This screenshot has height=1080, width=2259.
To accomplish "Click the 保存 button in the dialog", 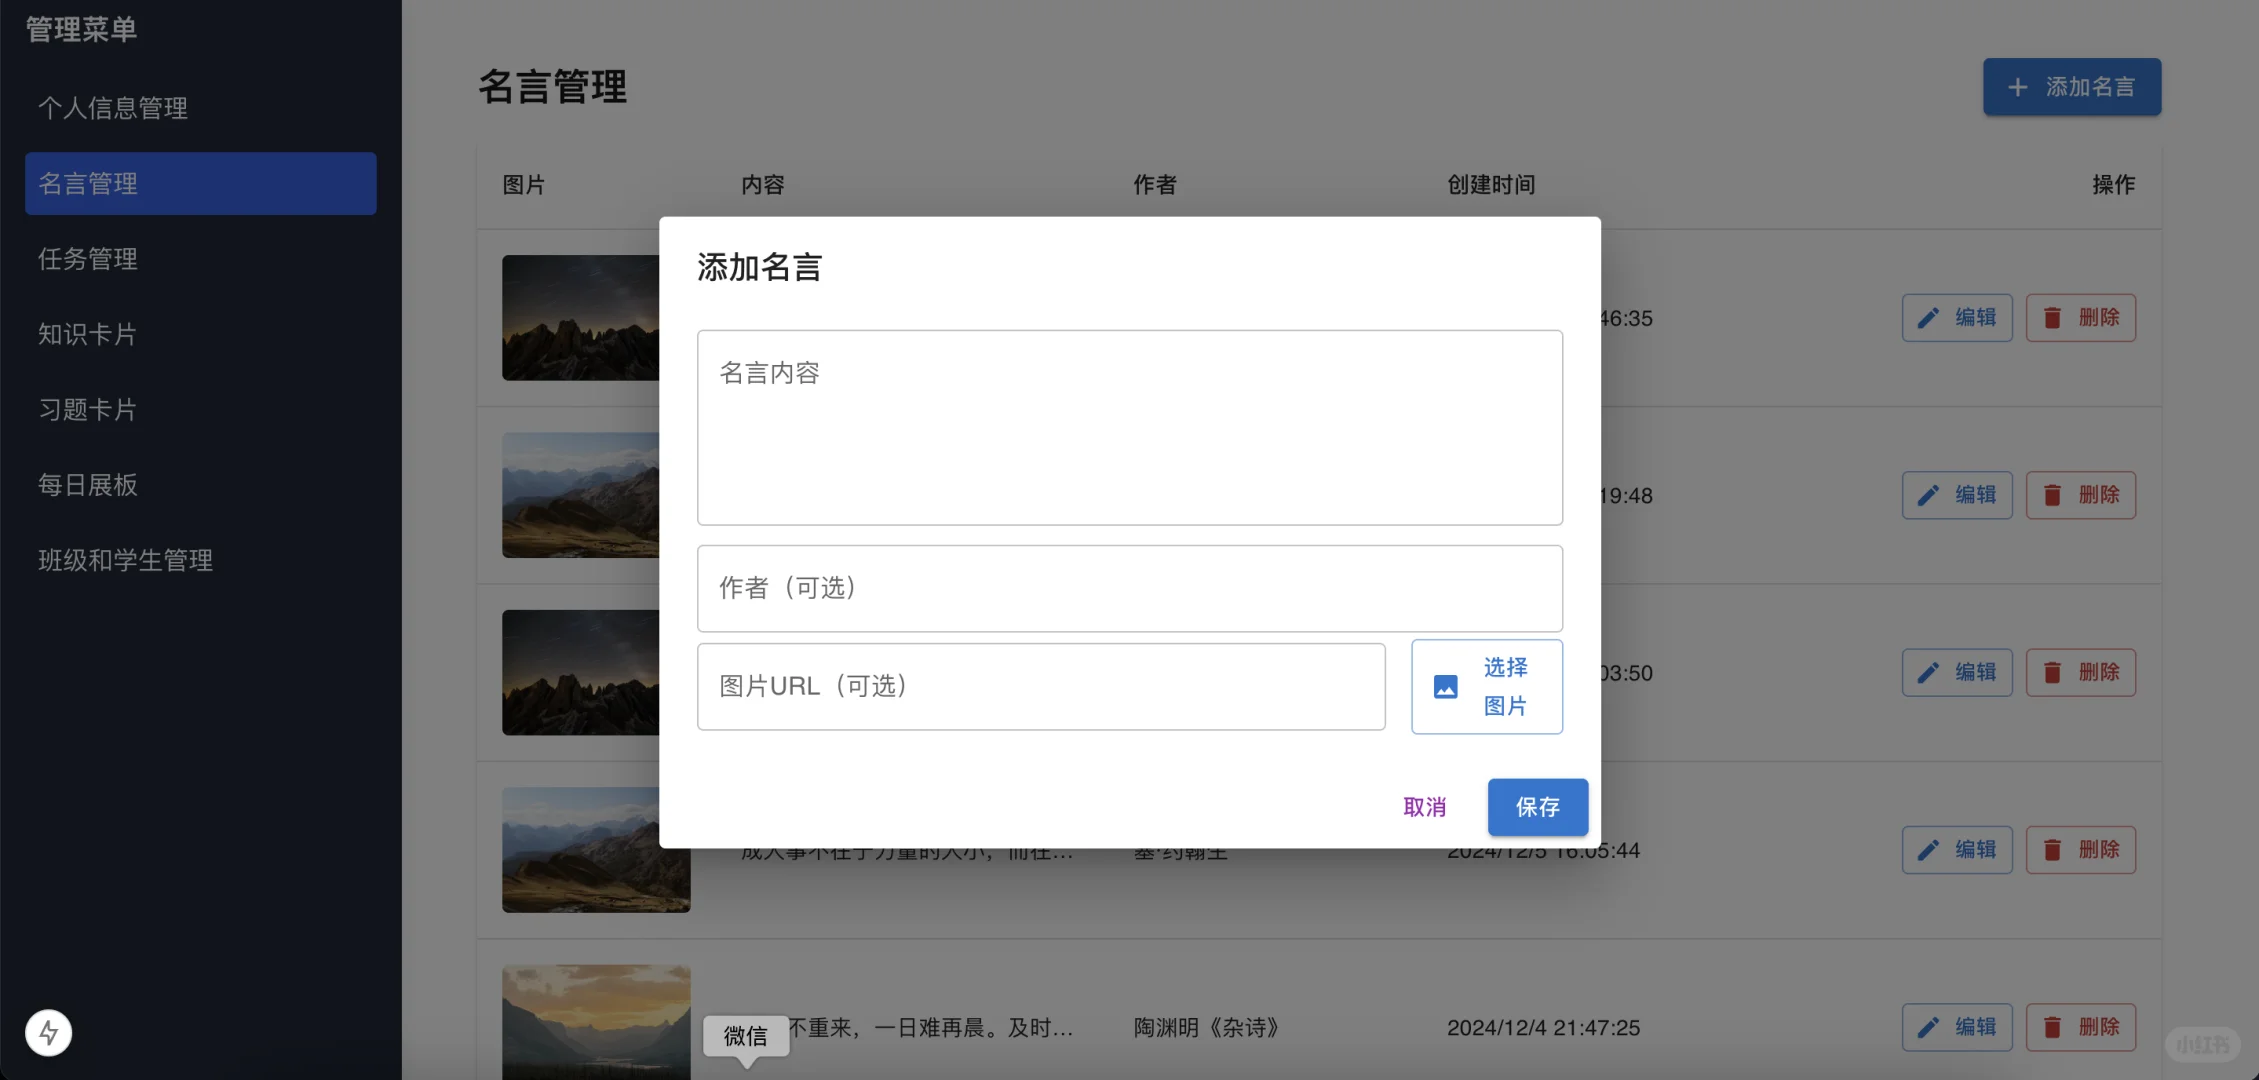I will [x=1537, y=807].
